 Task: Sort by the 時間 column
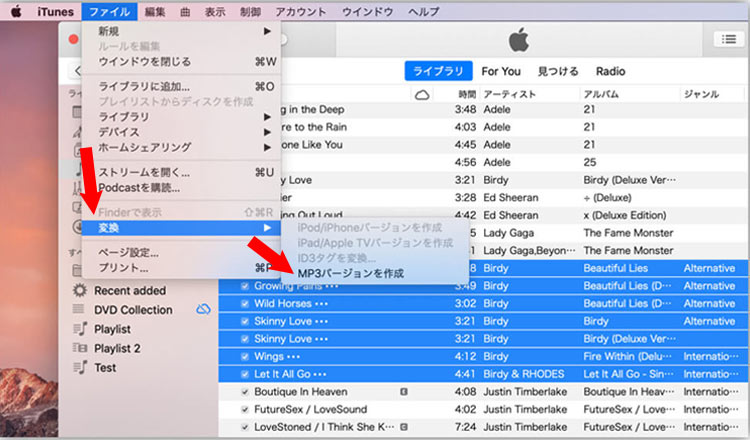(x=467, y=94)
